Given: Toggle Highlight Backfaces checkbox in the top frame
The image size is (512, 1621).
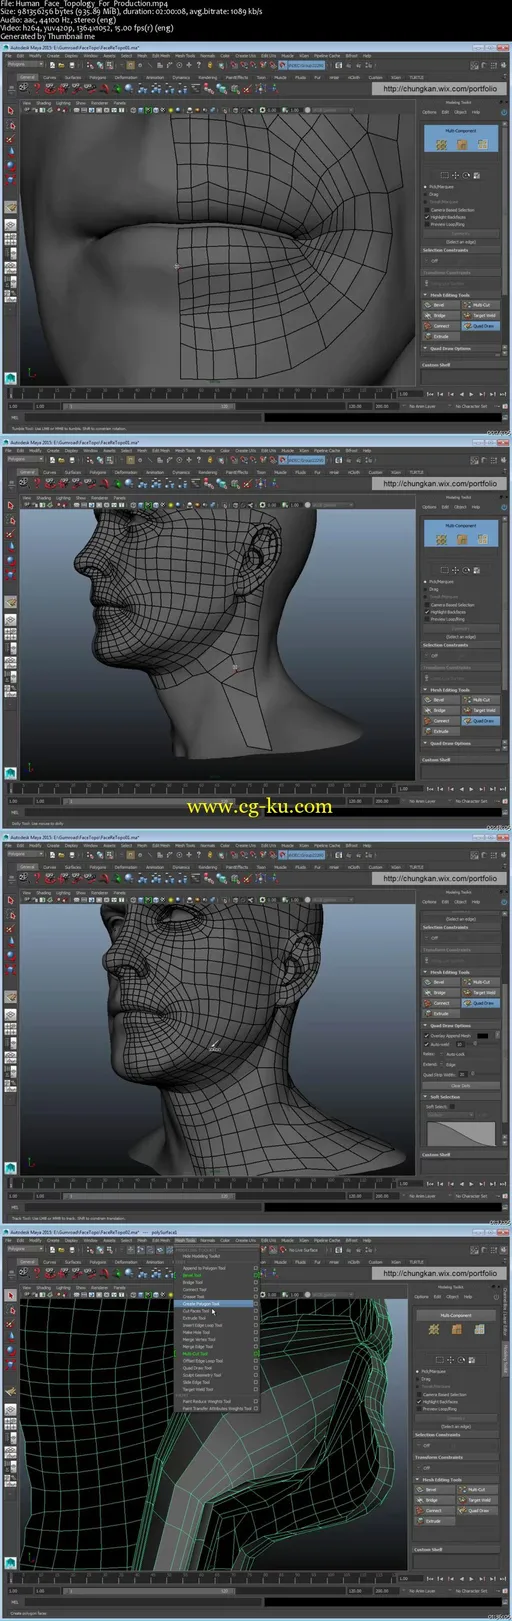Looking at the screenshot, I should (427, 217).
